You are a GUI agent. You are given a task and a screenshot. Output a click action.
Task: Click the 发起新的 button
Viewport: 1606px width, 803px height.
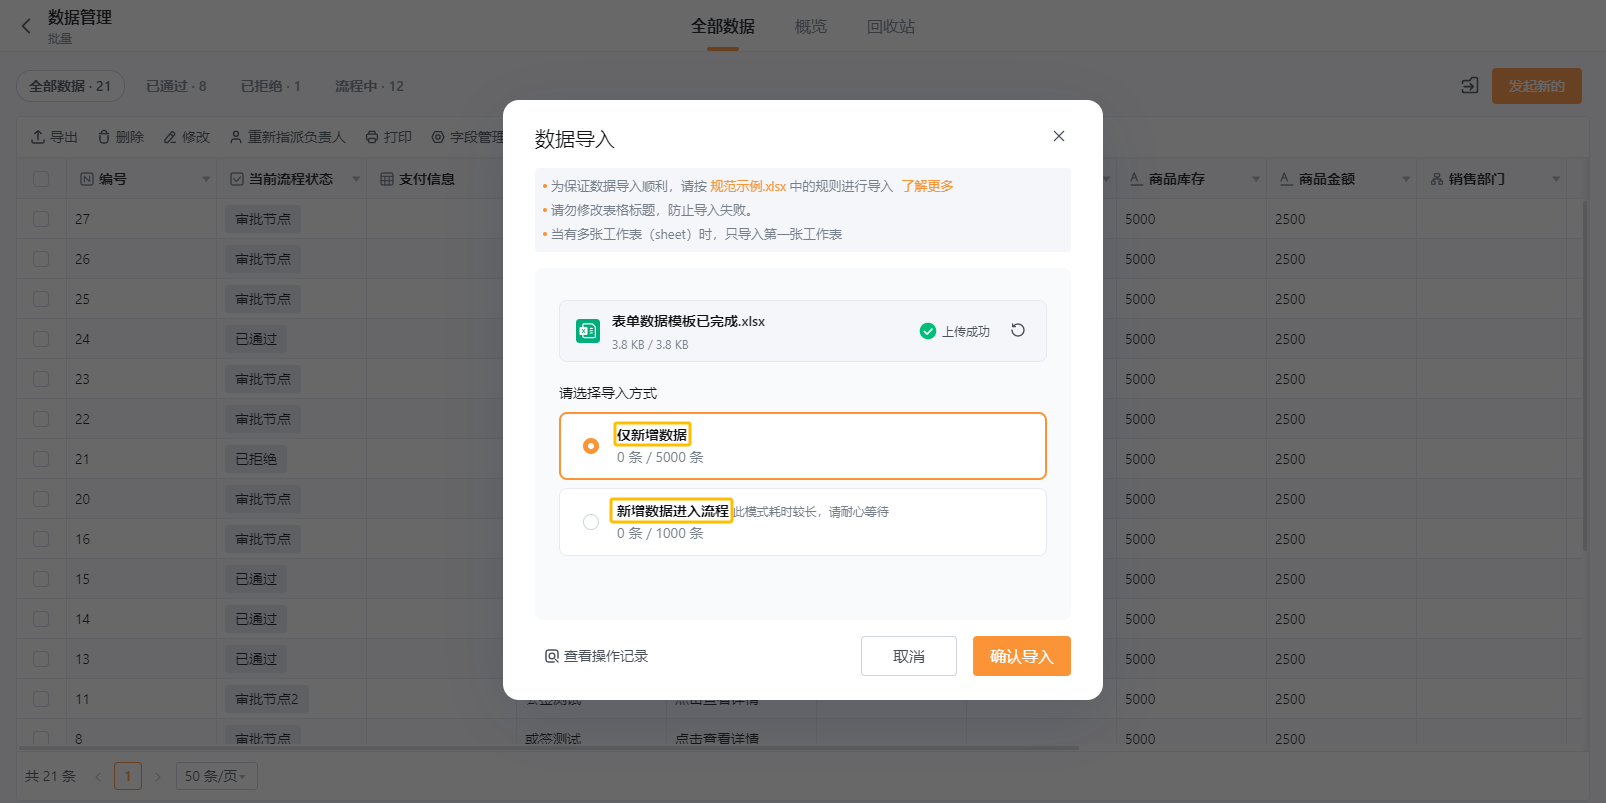[1537, 86]
